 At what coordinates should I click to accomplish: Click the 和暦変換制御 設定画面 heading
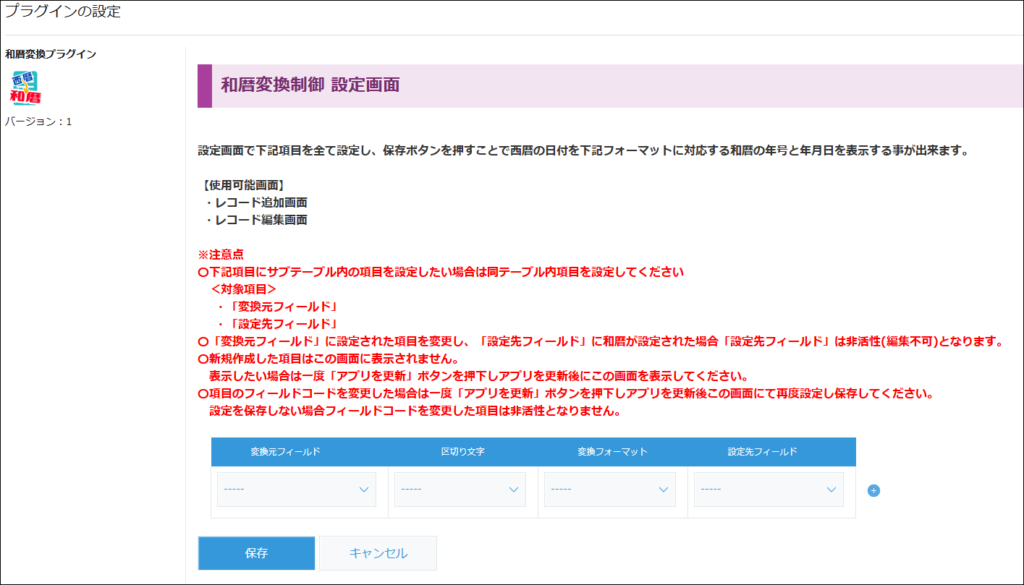(x=310, y=86)
